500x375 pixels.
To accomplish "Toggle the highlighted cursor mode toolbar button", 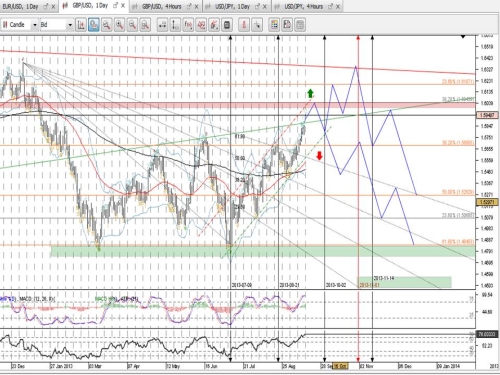I will (94, 25).
